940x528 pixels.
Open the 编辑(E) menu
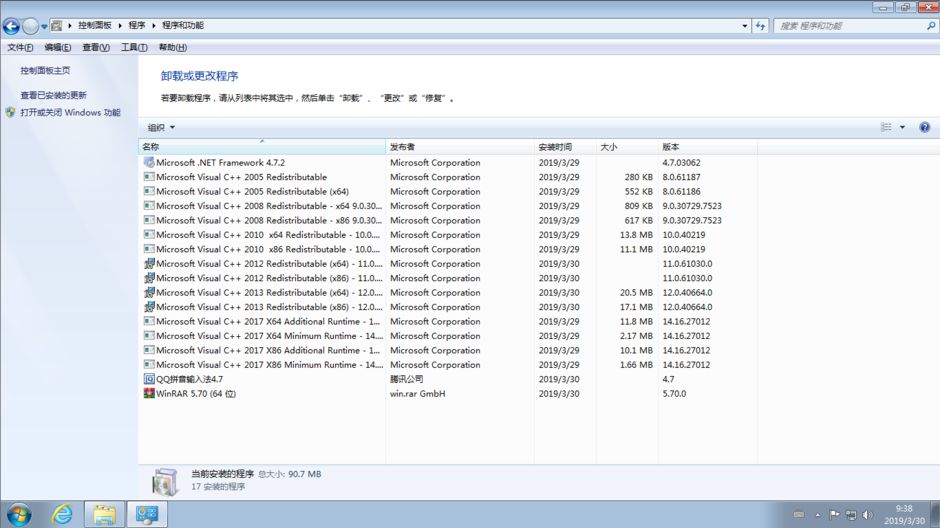(58, 47)
